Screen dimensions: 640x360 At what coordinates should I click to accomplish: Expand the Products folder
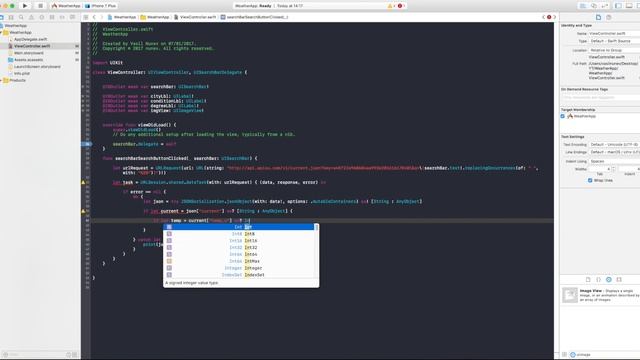coord(2,80)
